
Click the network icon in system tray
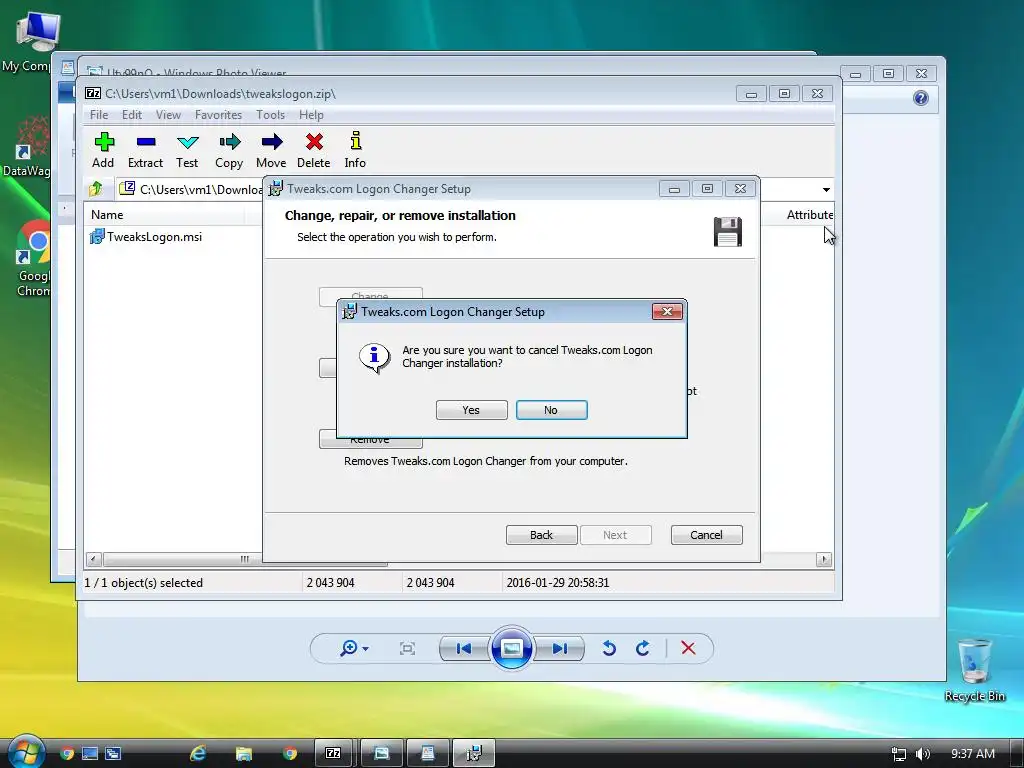[899, 754]
